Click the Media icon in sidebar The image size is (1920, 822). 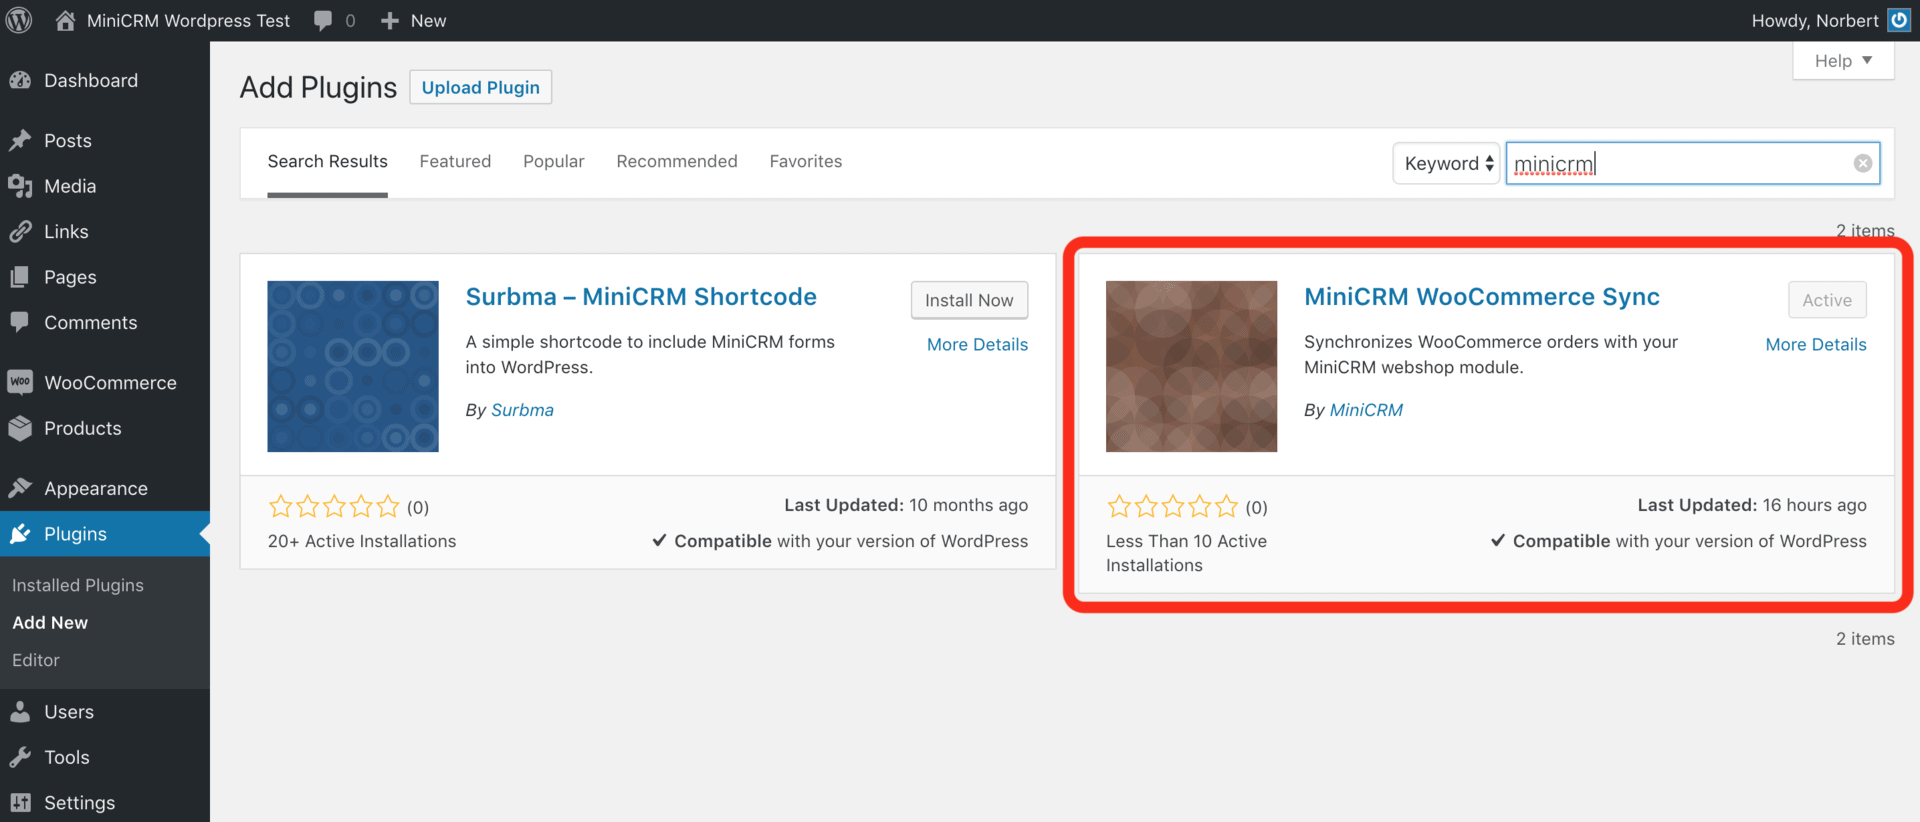point(20,186)
